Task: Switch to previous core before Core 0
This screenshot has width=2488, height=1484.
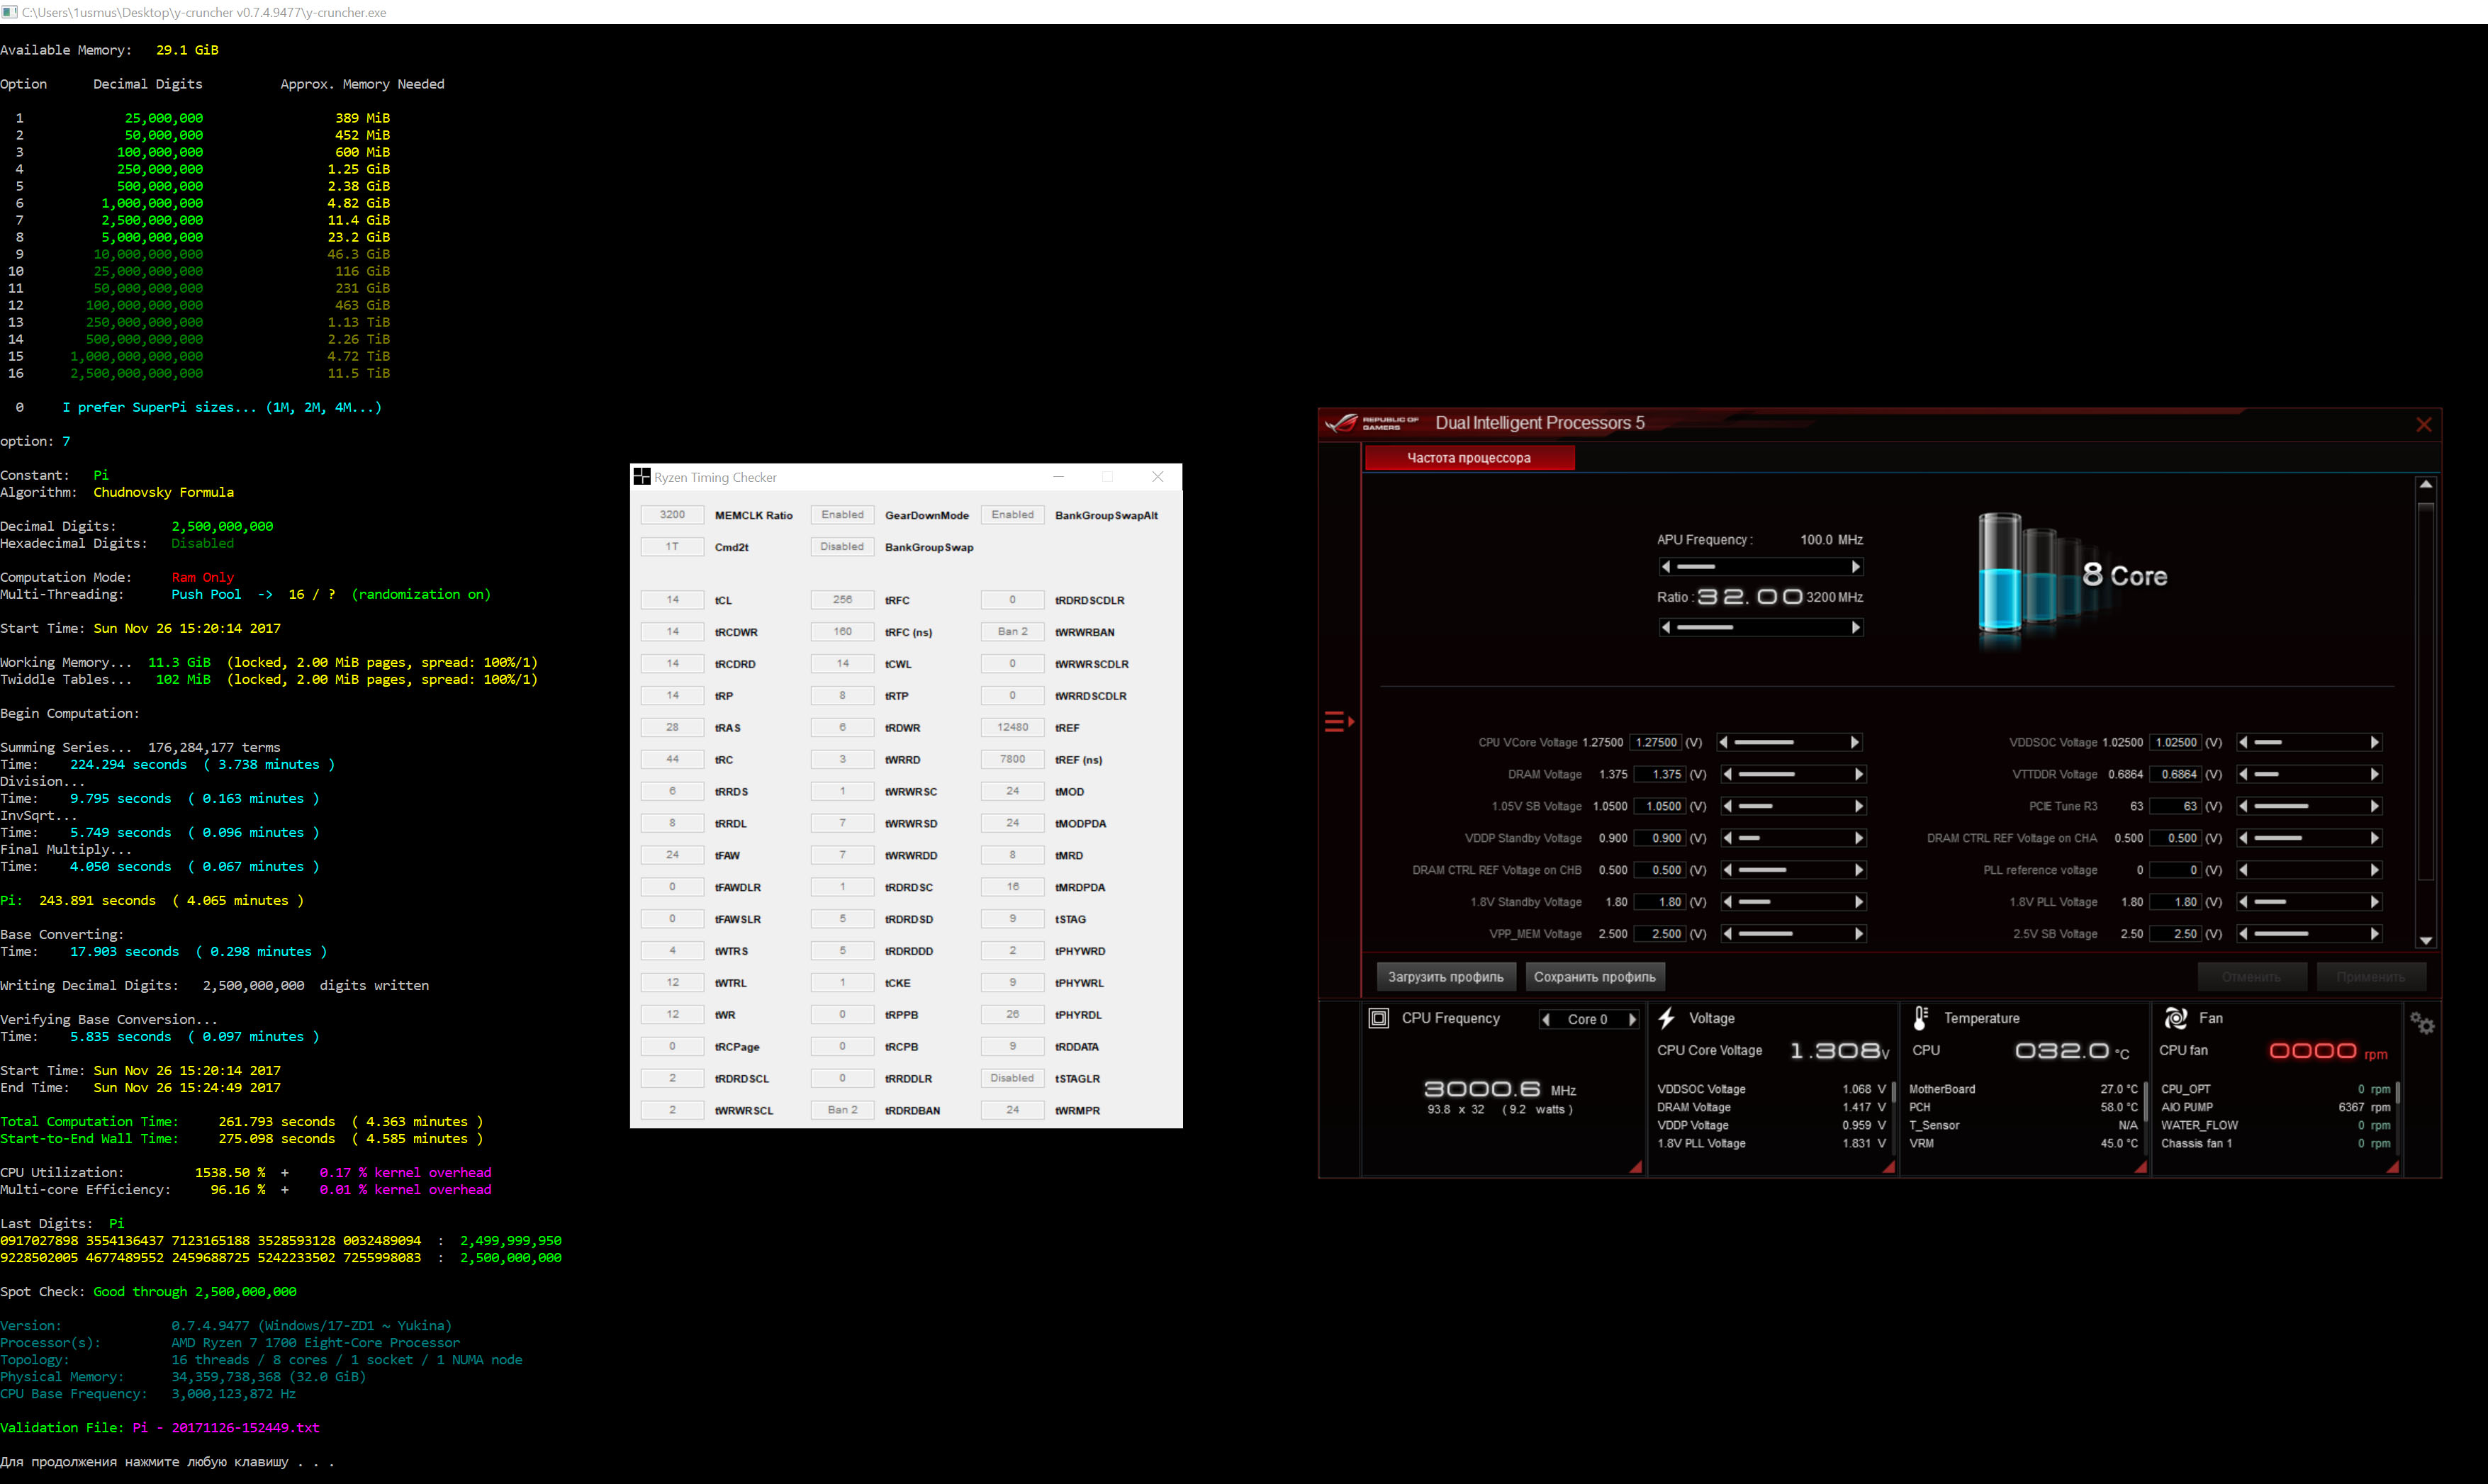Action: pos(1546,1019)
